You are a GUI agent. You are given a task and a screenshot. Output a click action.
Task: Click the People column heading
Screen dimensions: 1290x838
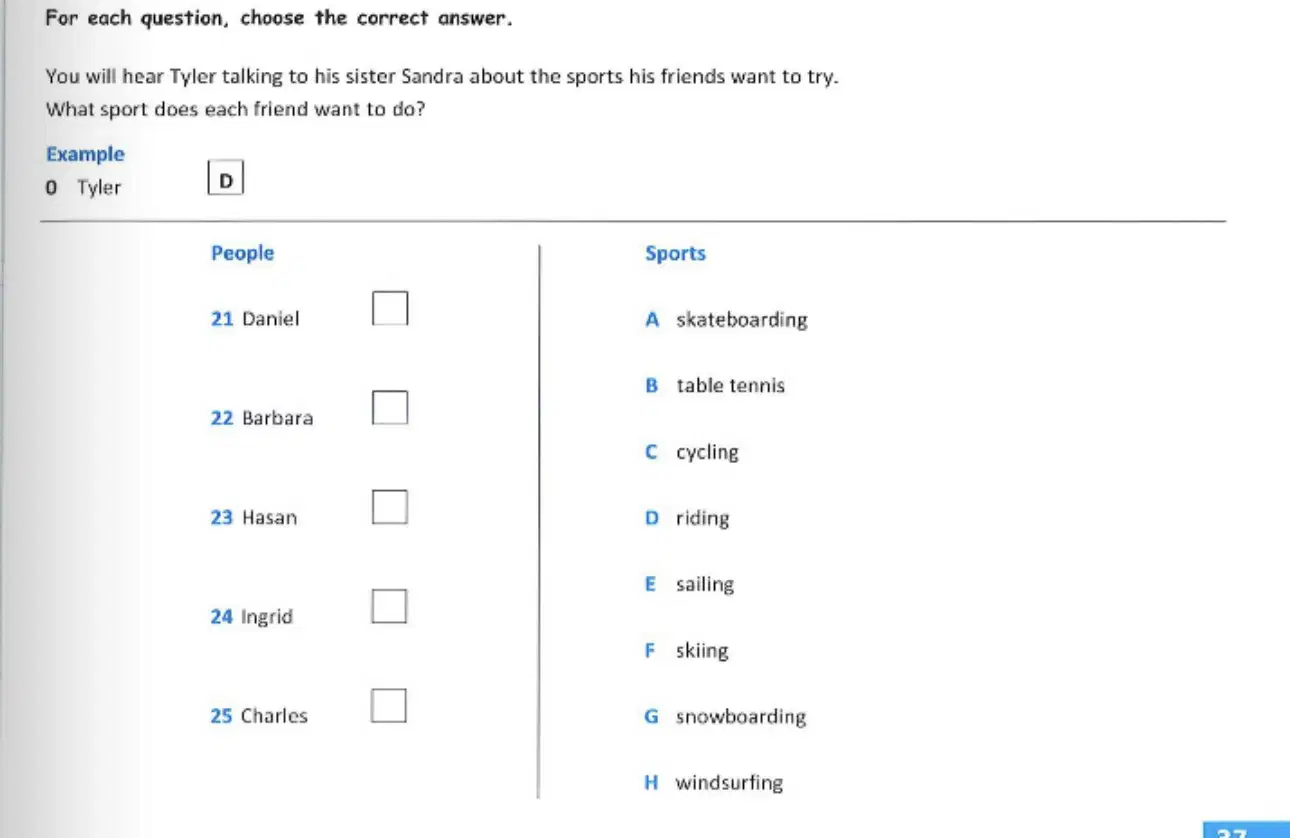click(x=242, y=253)
